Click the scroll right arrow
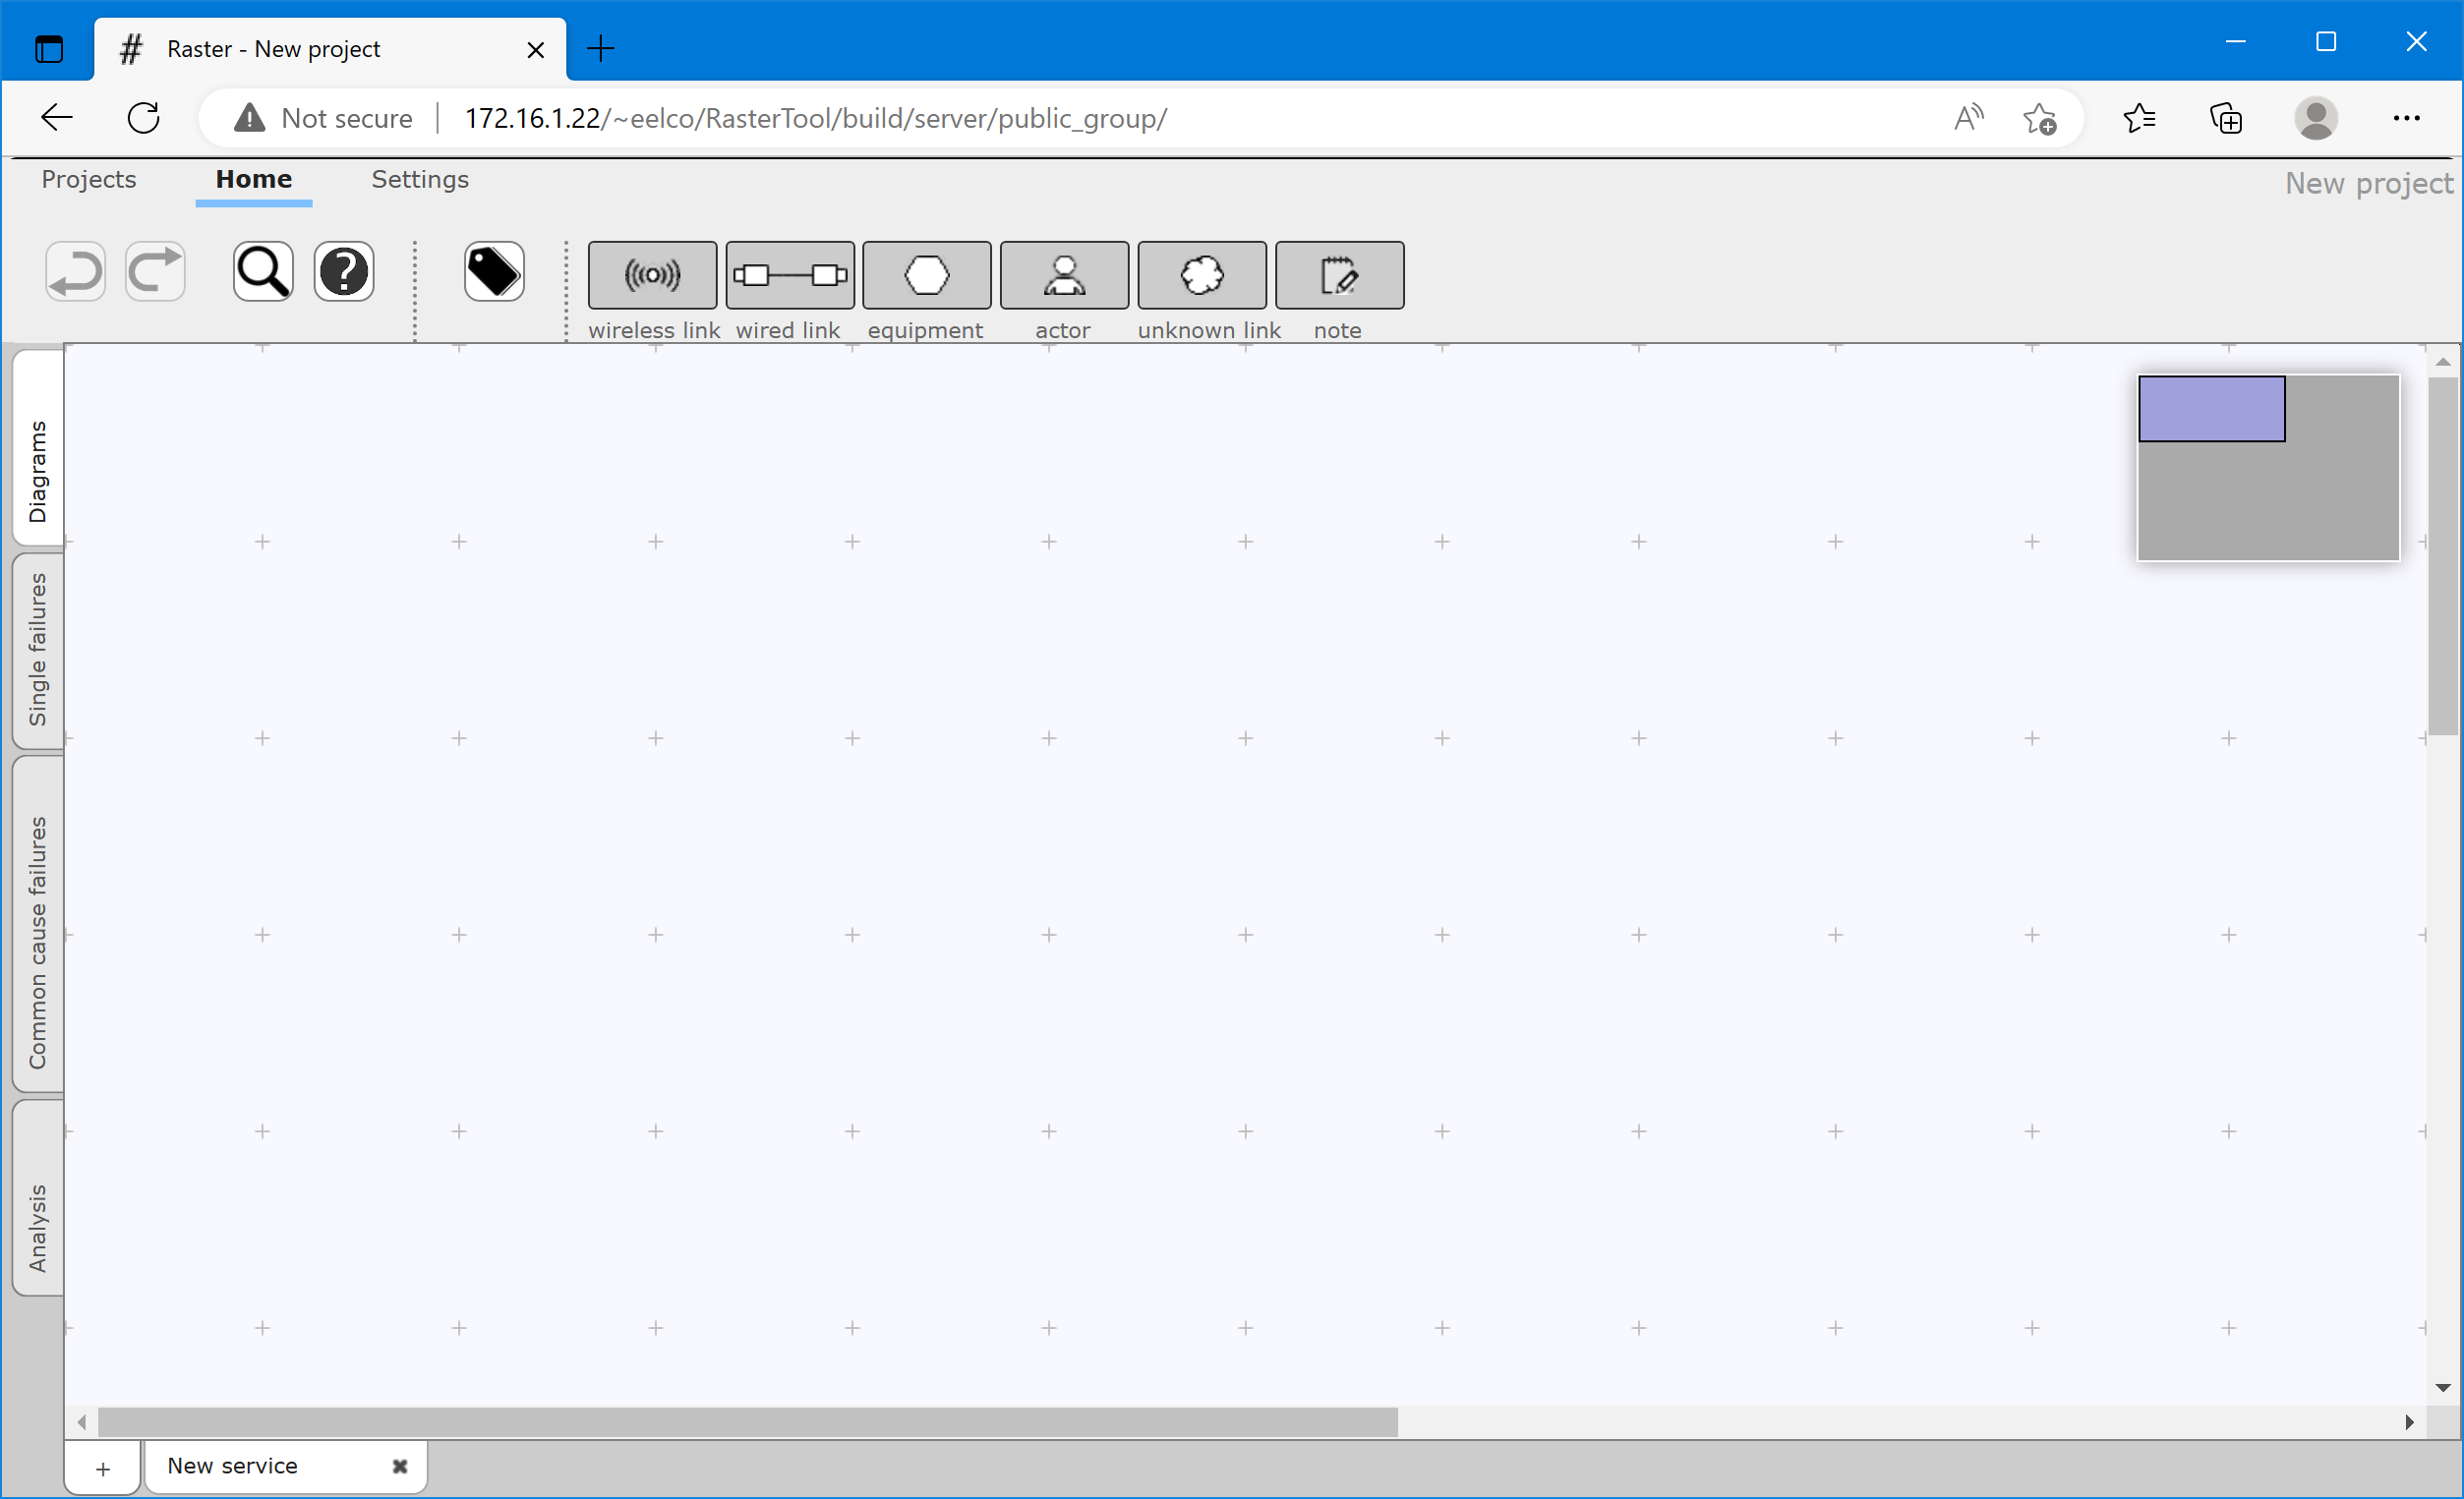2464x1499 pixels. pos(2410,1422)
